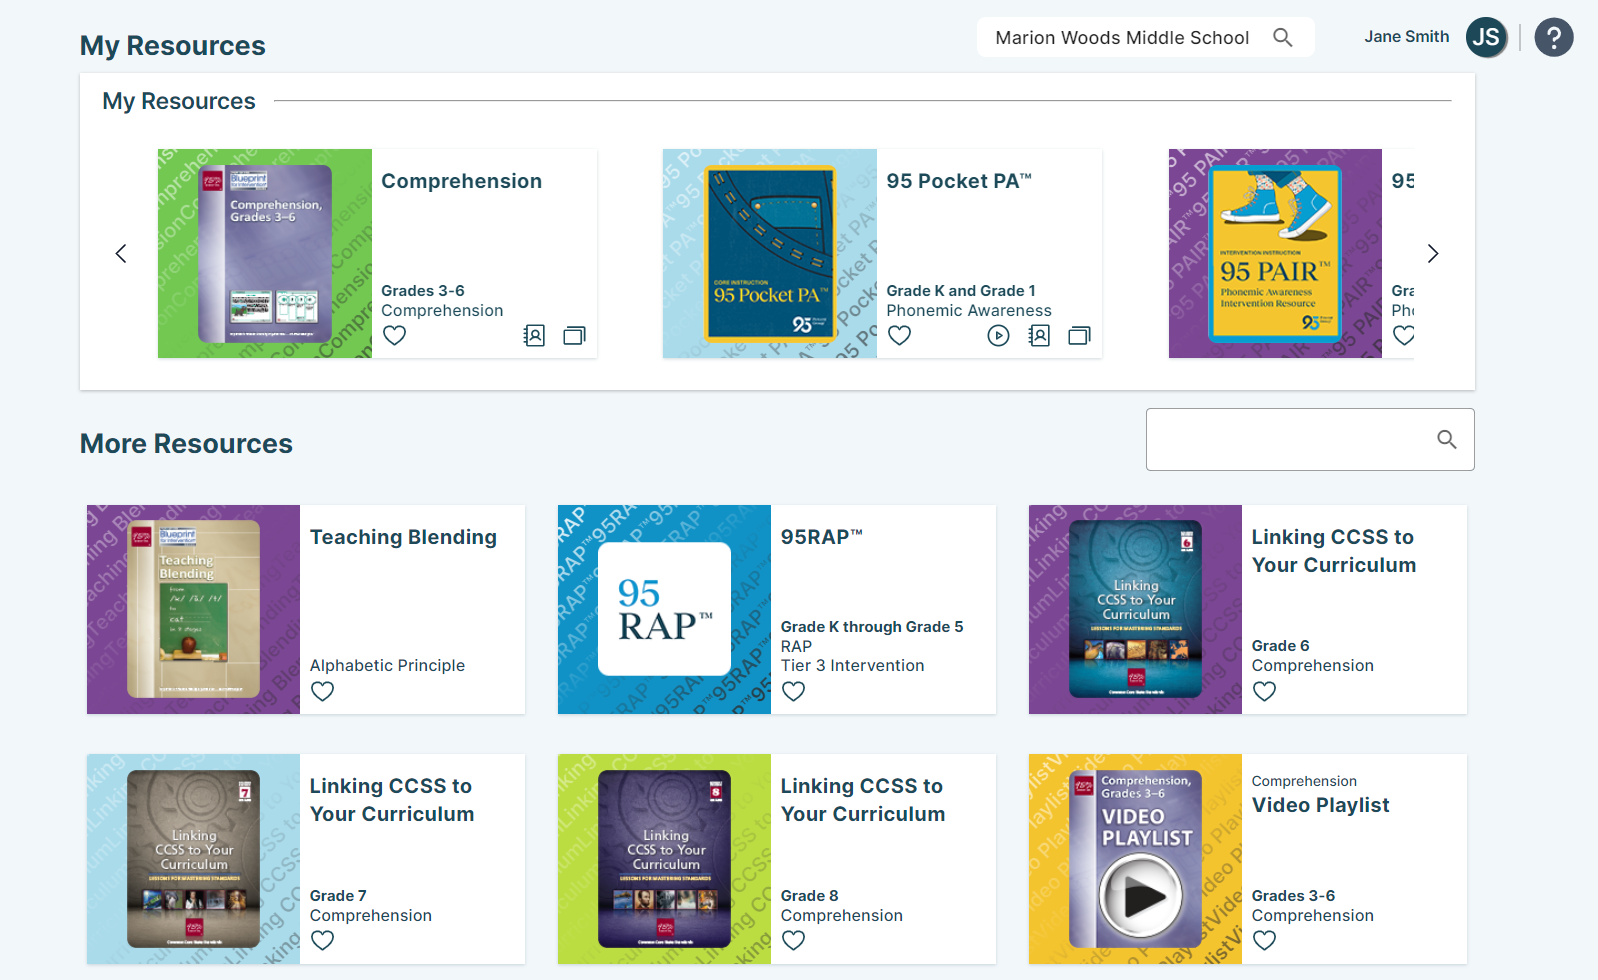Open Linking CCSS Grade 7 title
The height and width of the screenshot is (980, 1598).
click(392, 800)
